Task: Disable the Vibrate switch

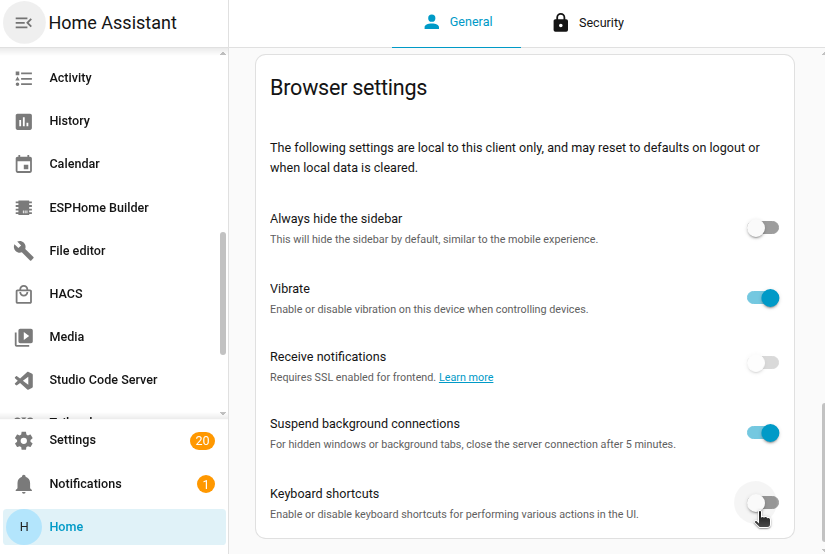Action: [762, 298]
